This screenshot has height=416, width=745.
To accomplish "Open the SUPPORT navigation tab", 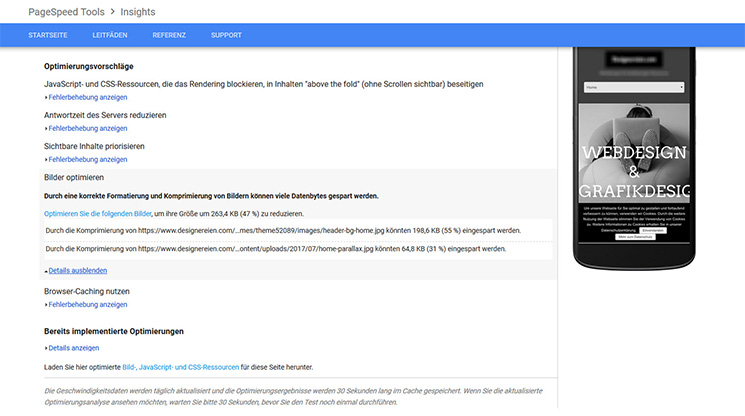I will 226,35.
